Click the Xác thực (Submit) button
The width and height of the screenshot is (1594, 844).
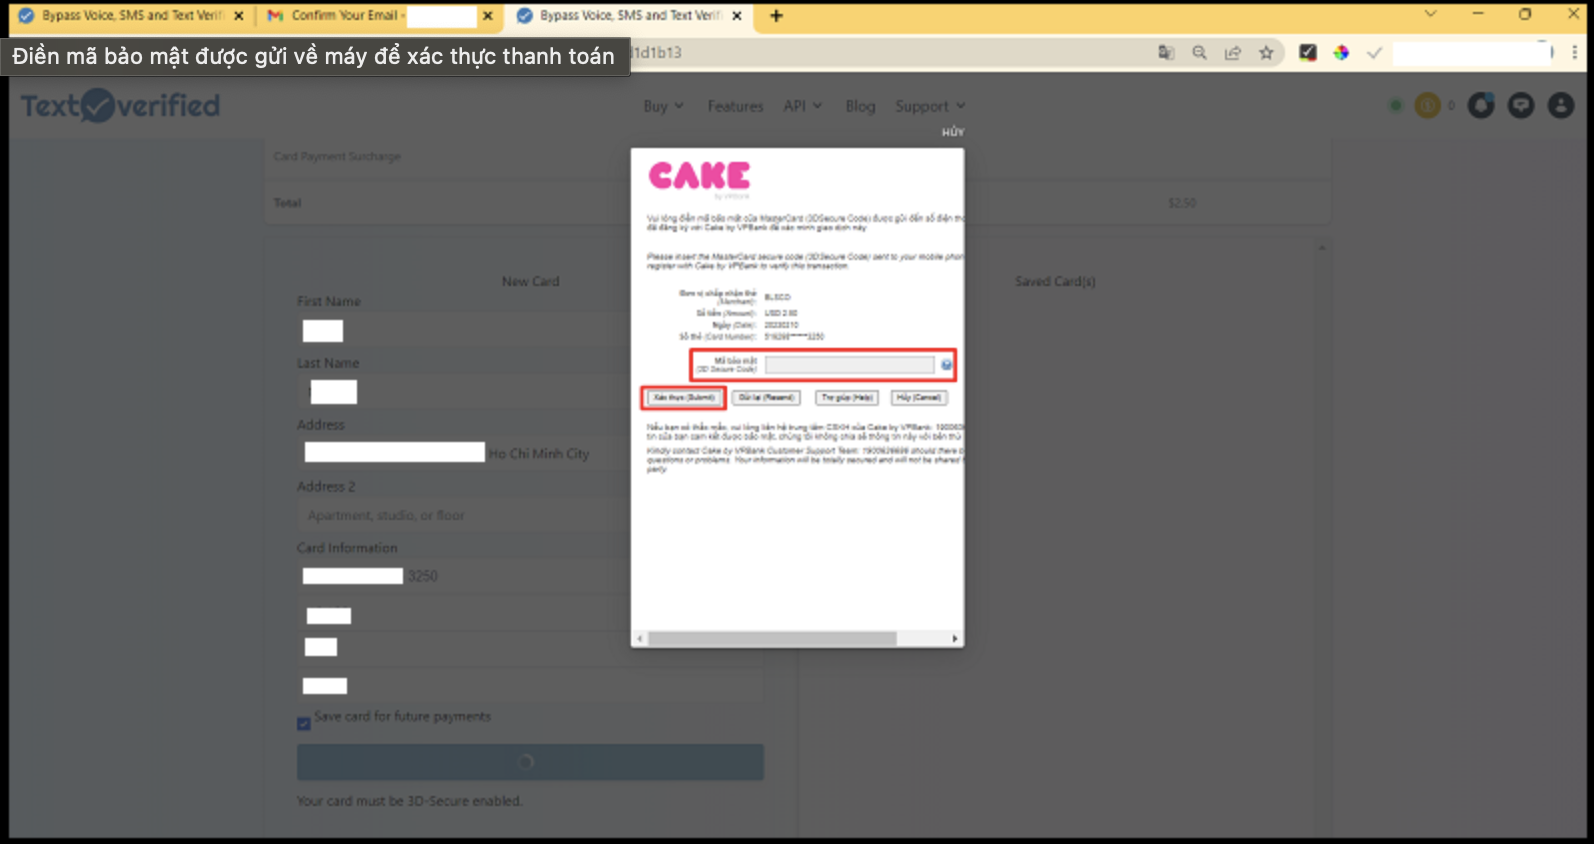[684, 398]
